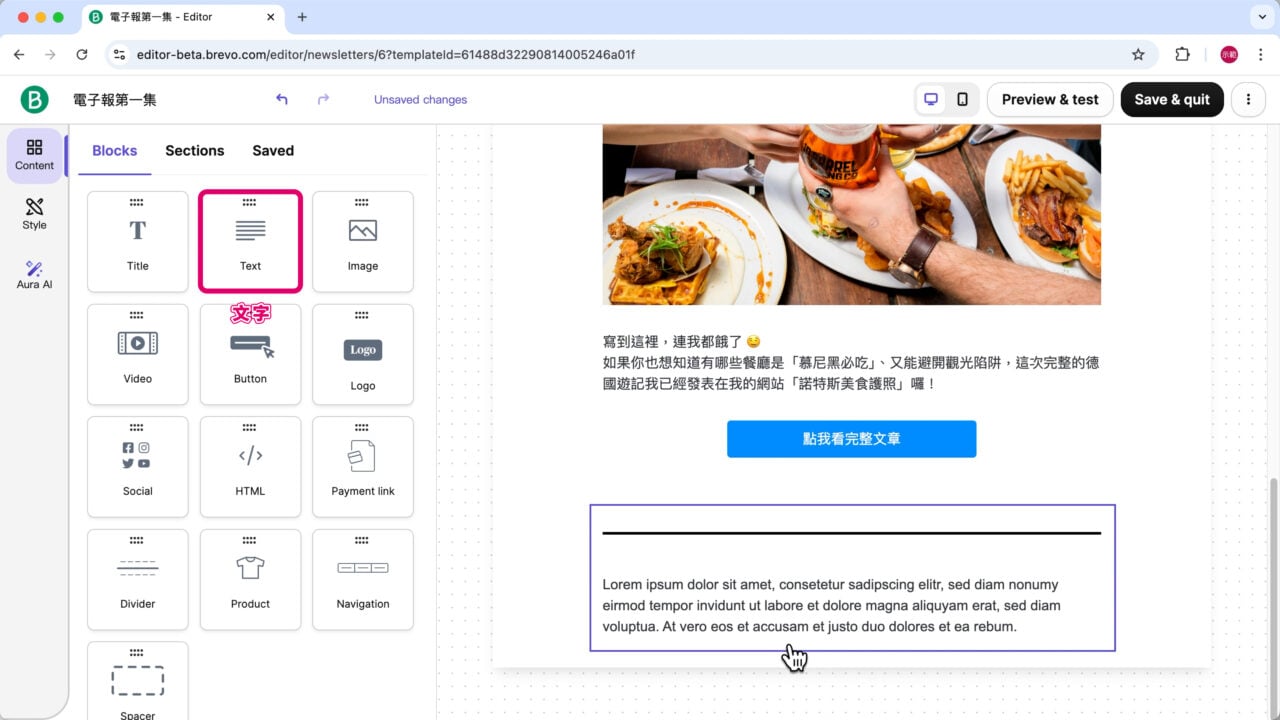Select the Navigation block
The width and height of the screenshot is (1280, 720).
point(362,579)
